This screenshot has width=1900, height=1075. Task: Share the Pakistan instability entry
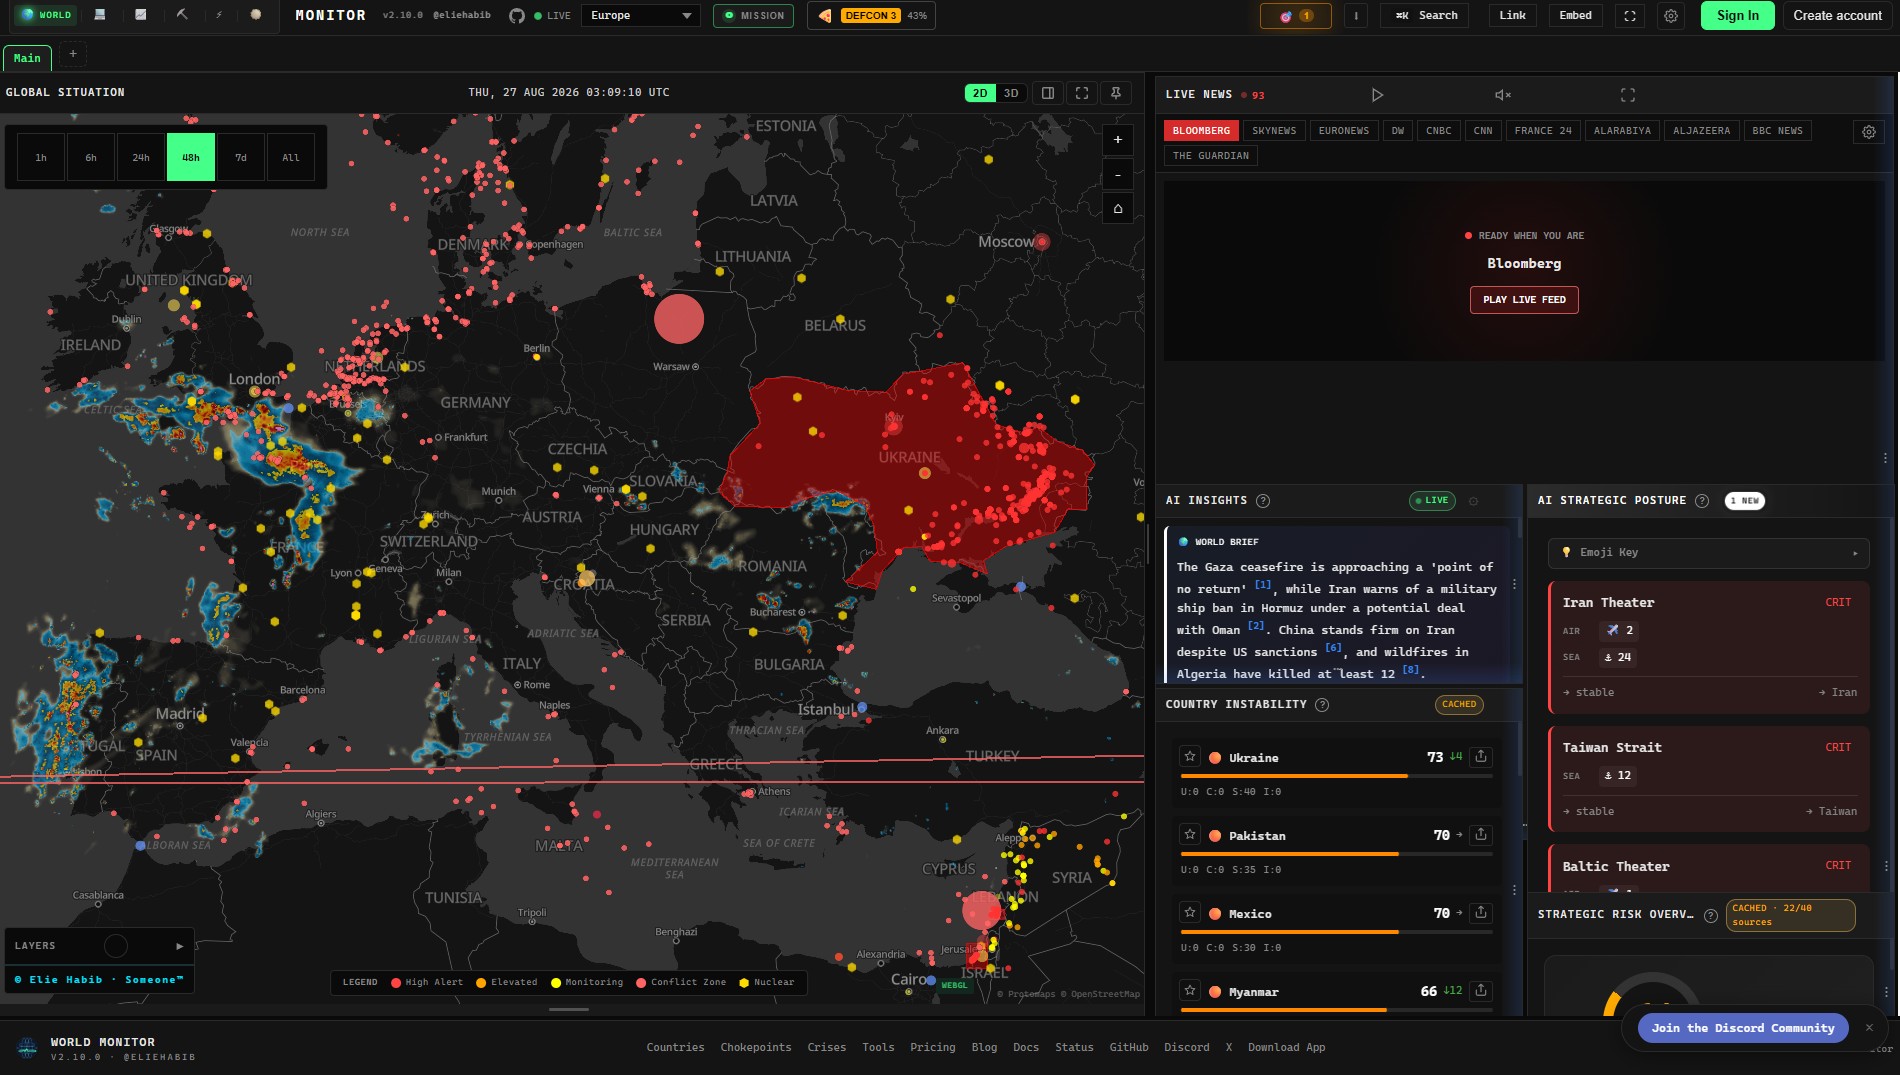1481,835
